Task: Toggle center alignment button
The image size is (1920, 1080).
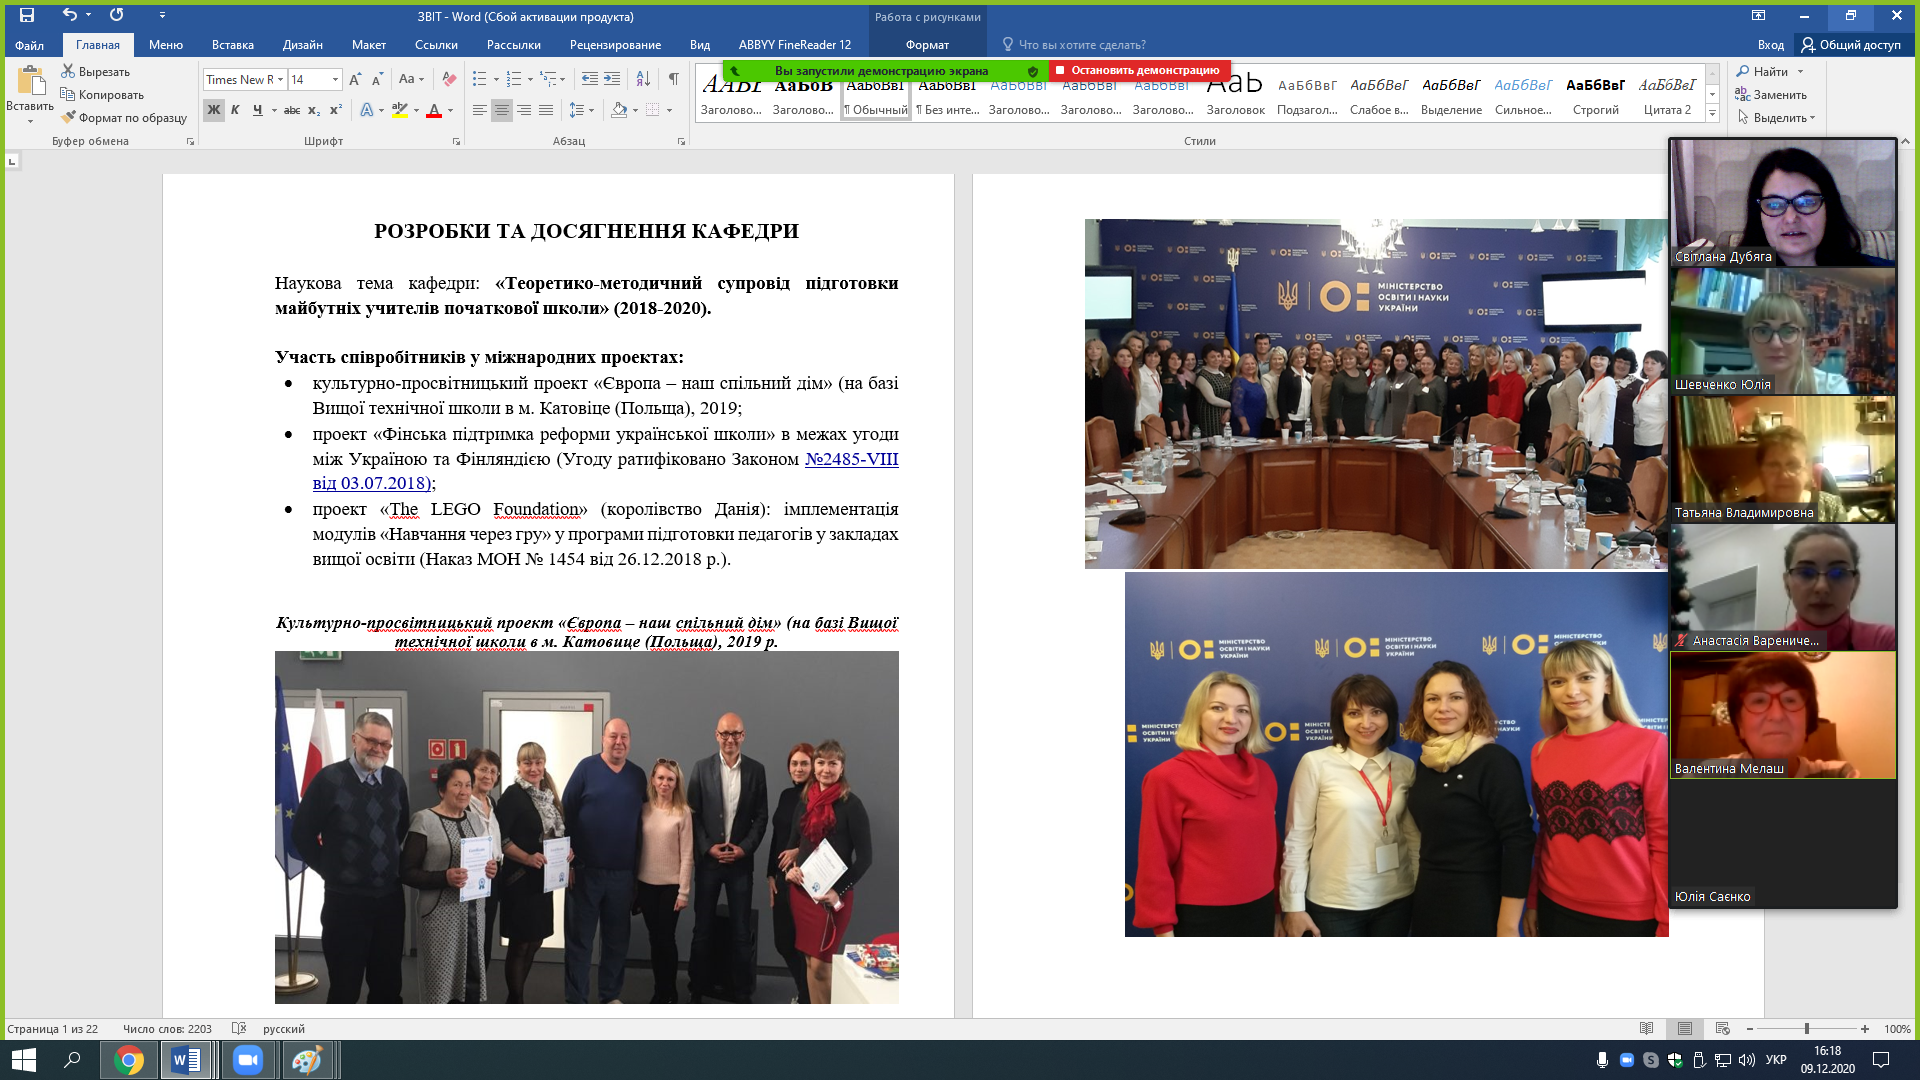Action: coord(502,110)
